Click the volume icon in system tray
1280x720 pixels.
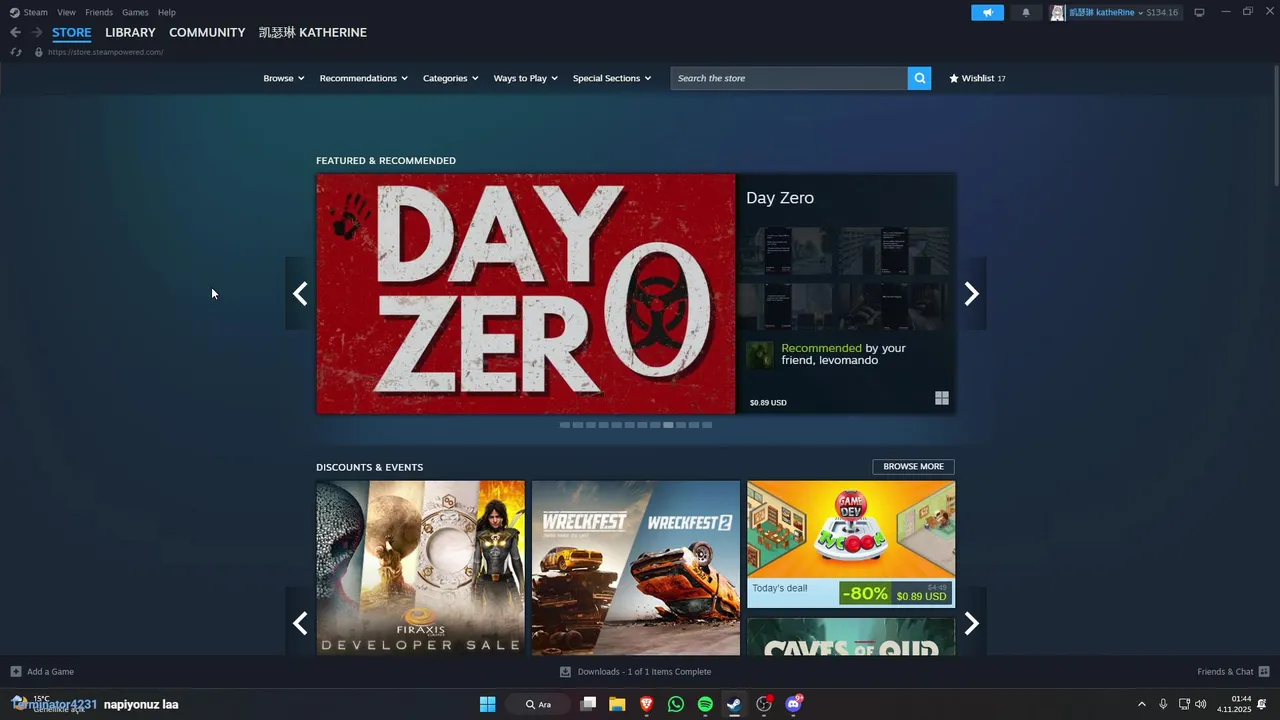(x=1200, y=704)
